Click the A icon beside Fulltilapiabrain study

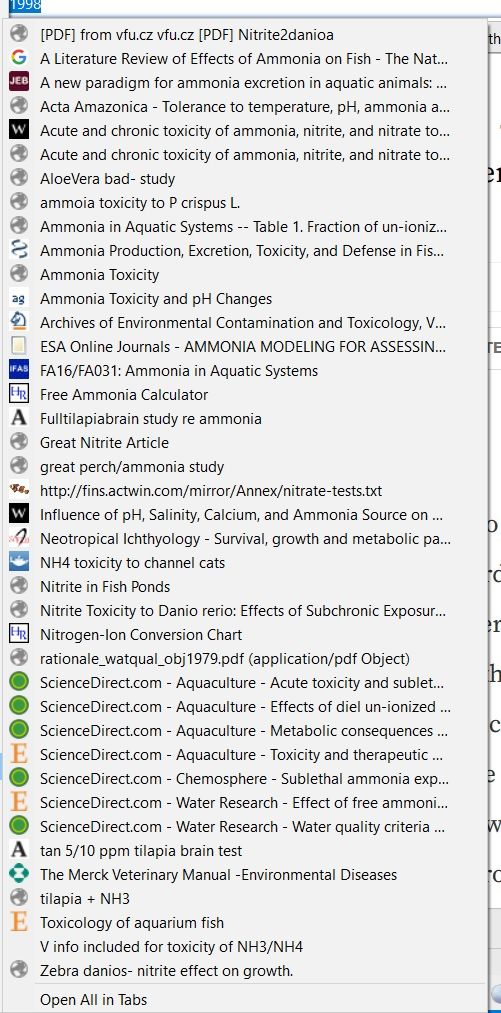(x=19, y=418)
